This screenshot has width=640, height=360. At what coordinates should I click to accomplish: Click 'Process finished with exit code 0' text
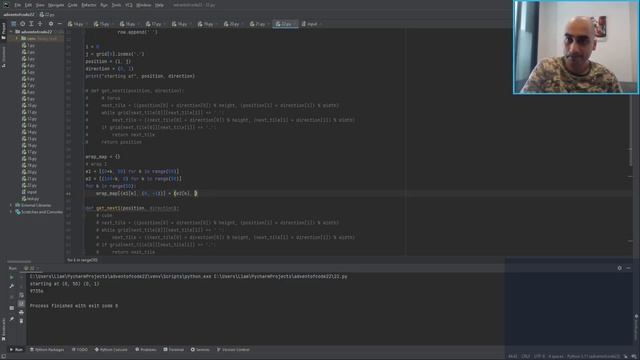[x=74, y=306]
